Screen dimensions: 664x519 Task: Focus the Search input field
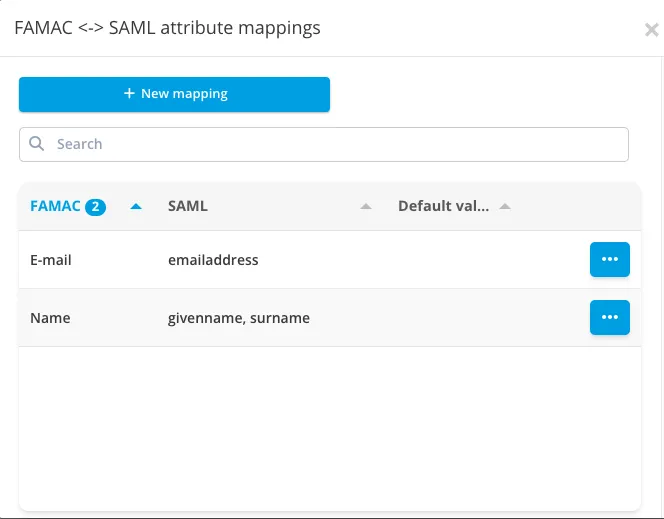[x=324, y=144]
